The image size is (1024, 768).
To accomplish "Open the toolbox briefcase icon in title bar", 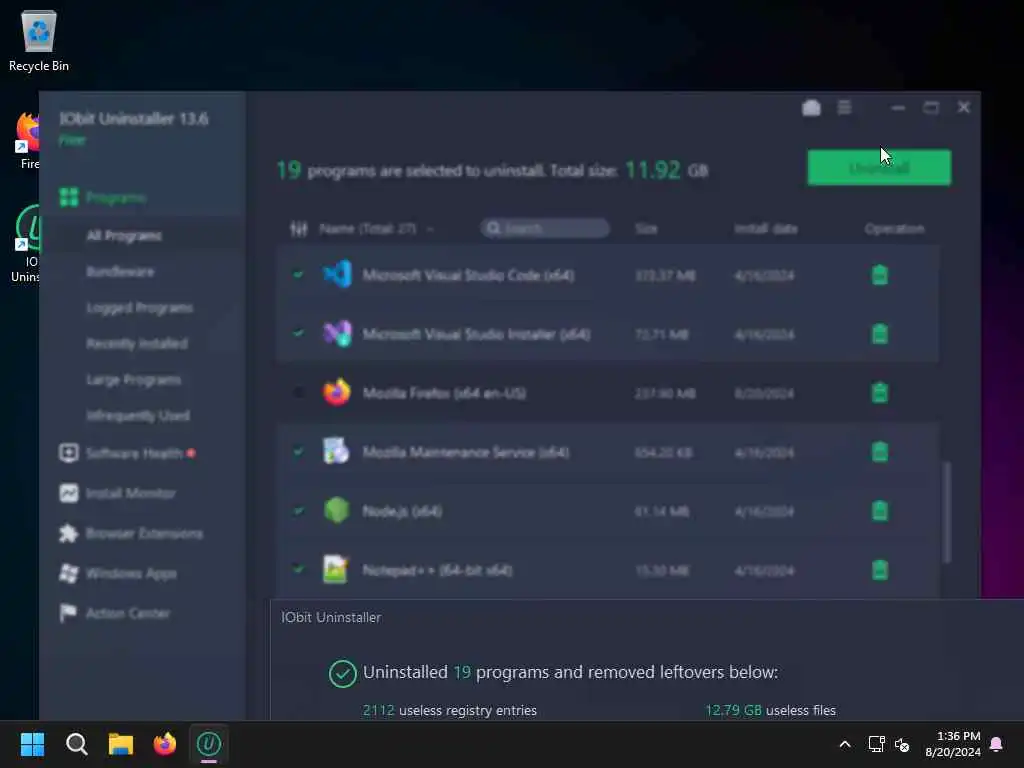I will coord(811,108).
